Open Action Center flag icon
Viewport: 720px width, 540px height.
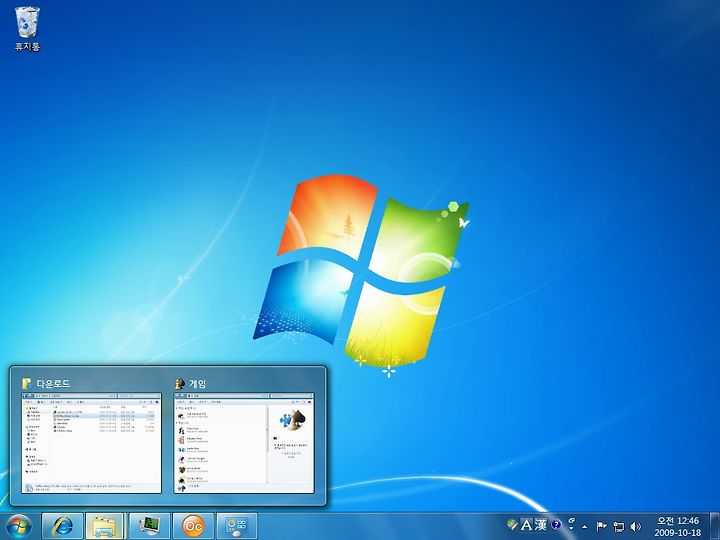pos(601,526)
